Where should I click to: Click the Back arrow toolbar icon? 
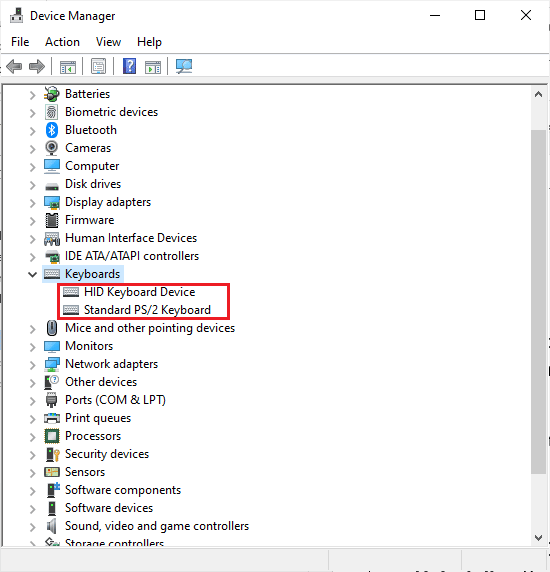(14, 67)
